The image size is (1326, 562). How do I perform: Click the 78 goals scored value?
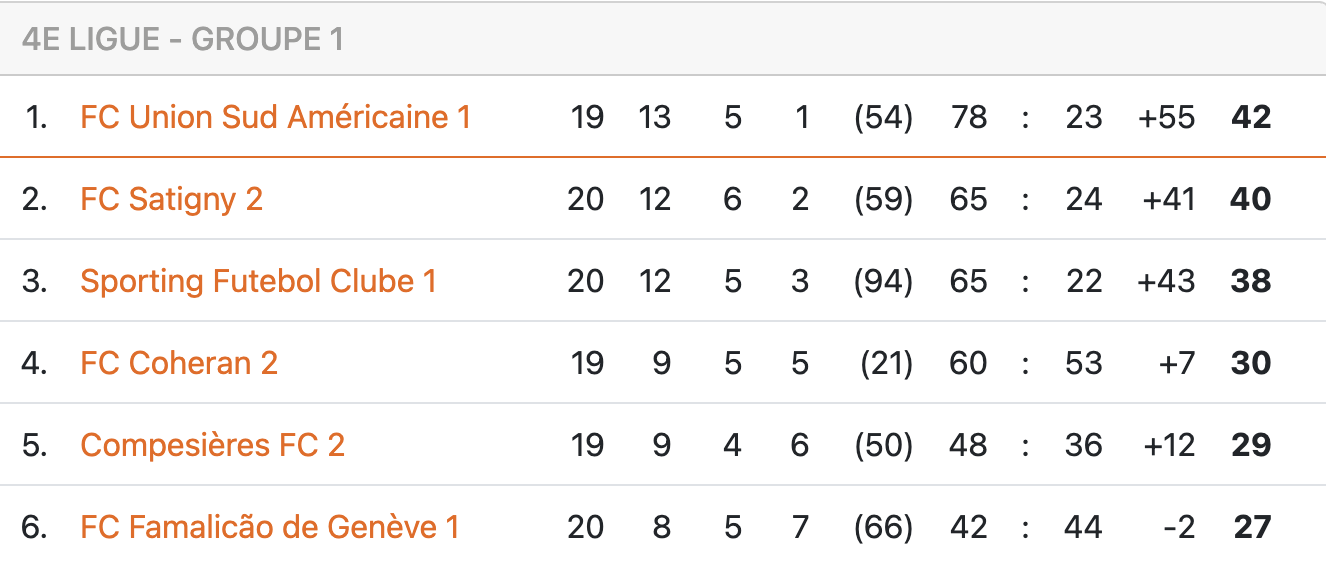968,117
